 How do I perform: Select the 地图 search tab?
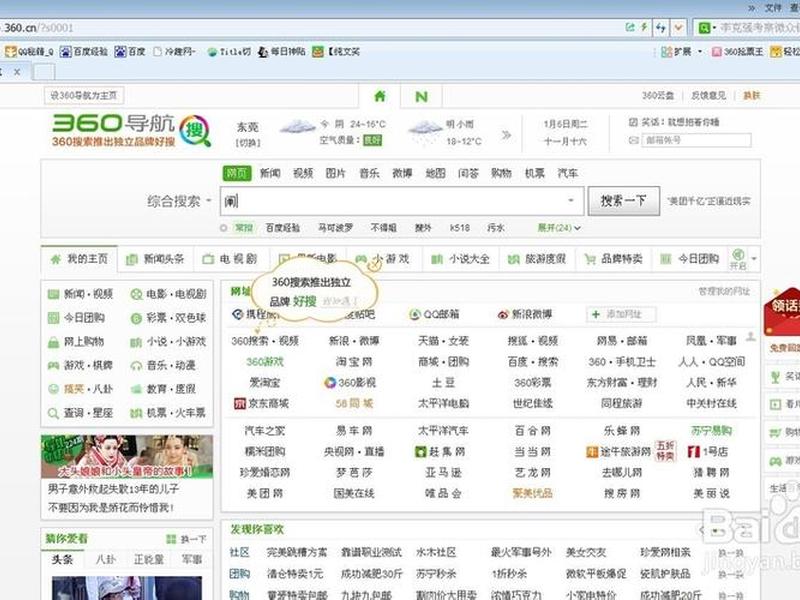[435, 173]
